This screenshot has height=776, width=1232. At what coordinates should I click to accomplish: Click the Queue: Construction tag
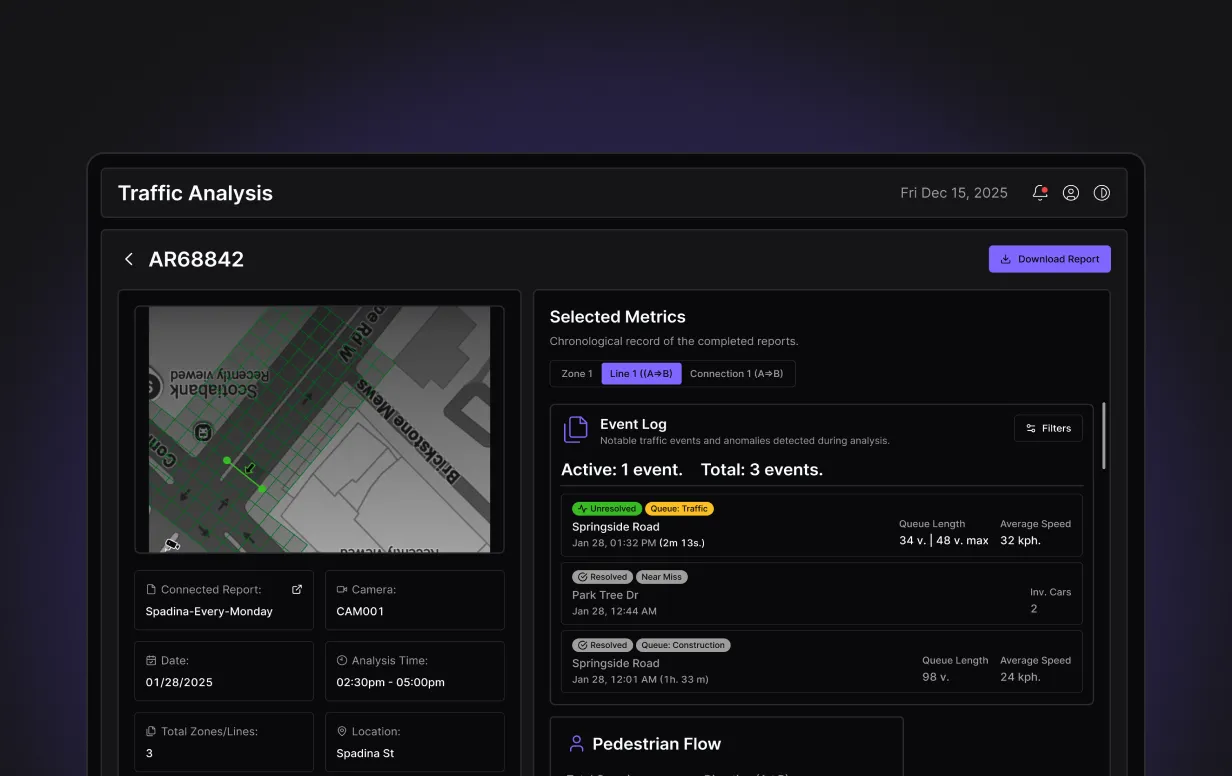(684, 645)
